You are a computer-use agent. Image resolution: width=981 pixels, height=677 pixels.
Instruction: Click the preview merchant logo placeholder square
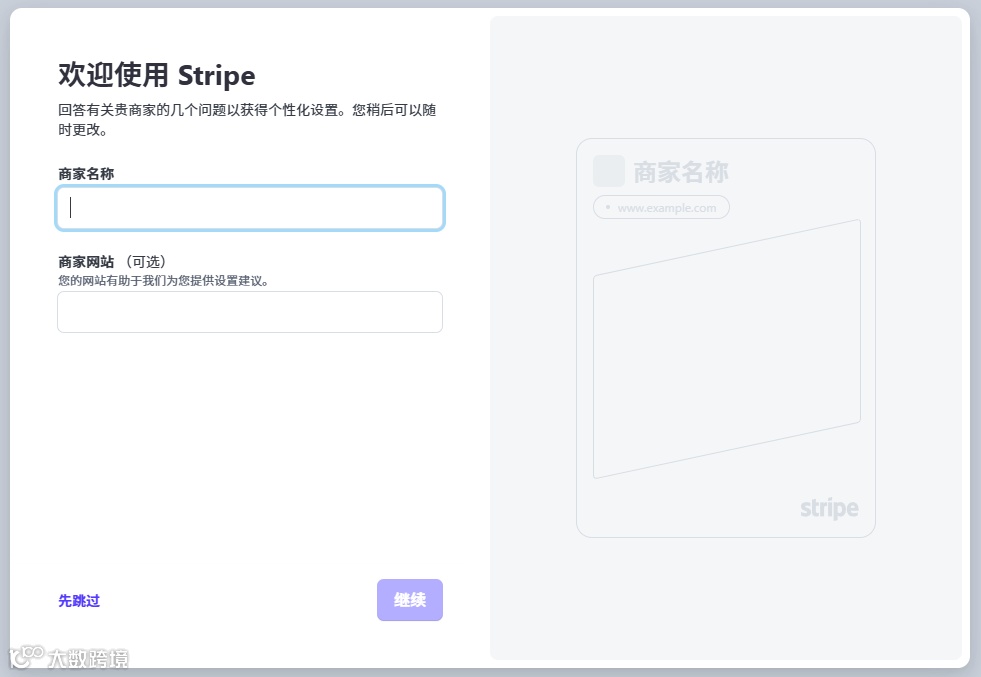tap(609, 171)
